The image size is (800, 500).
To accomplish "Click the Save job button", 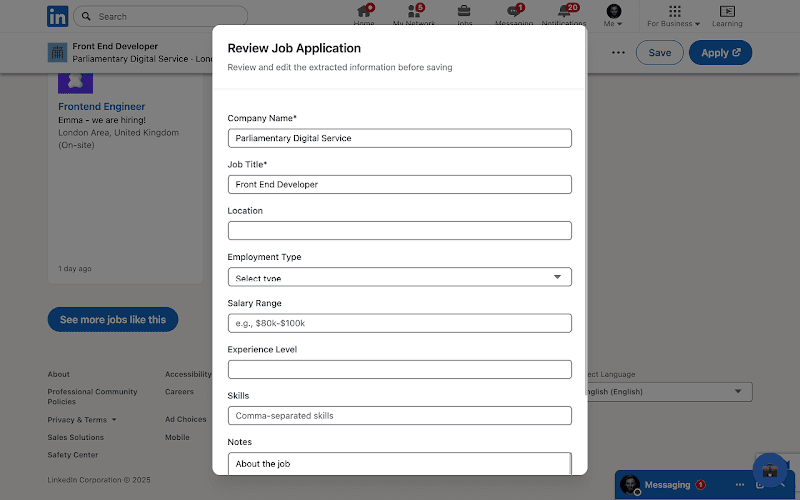I will tap(660, 53).
